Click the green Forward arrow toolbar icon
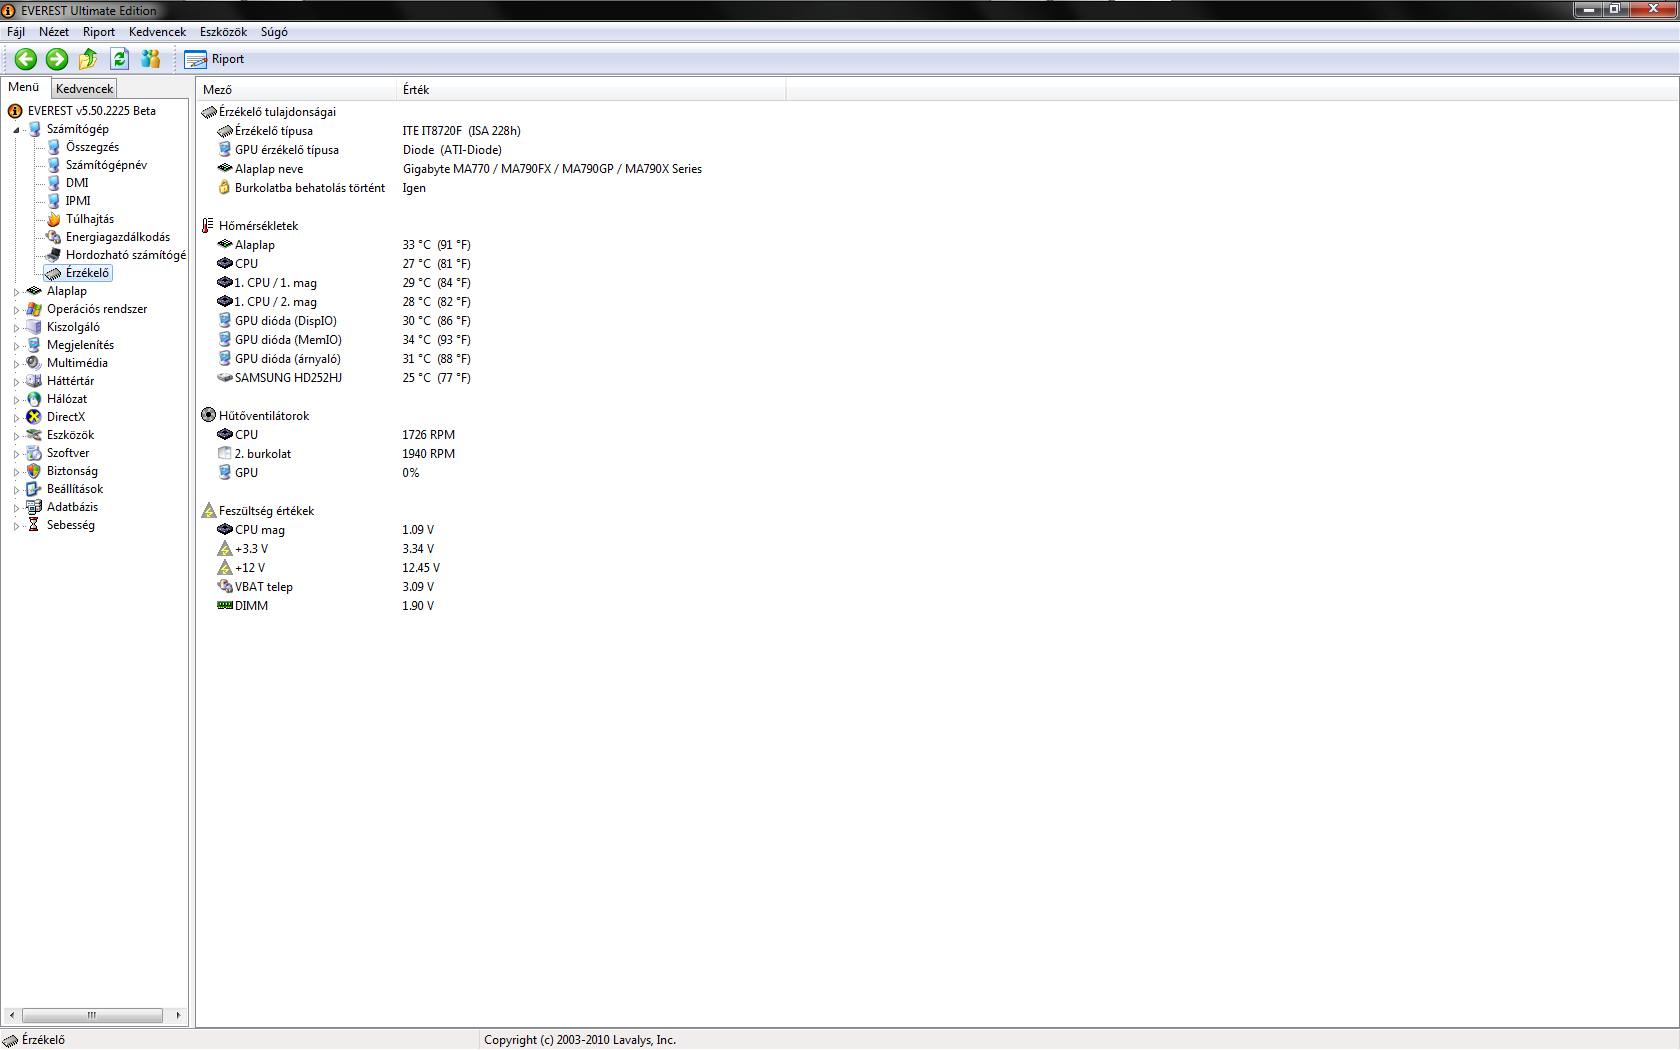Screen dimensions: 1680x1050 point(57,59)
